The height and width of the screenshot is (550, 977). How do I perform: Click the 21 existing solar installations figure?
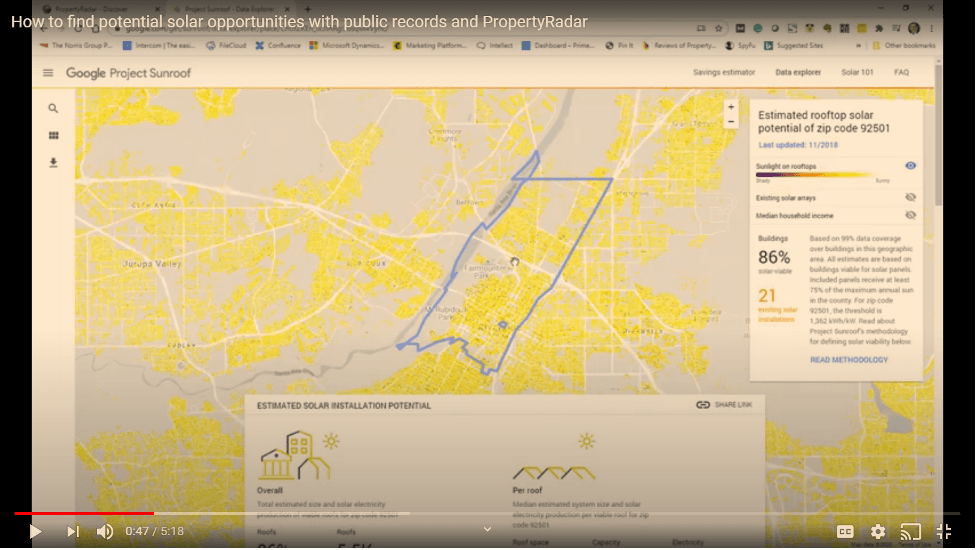(x=767, y=296)
